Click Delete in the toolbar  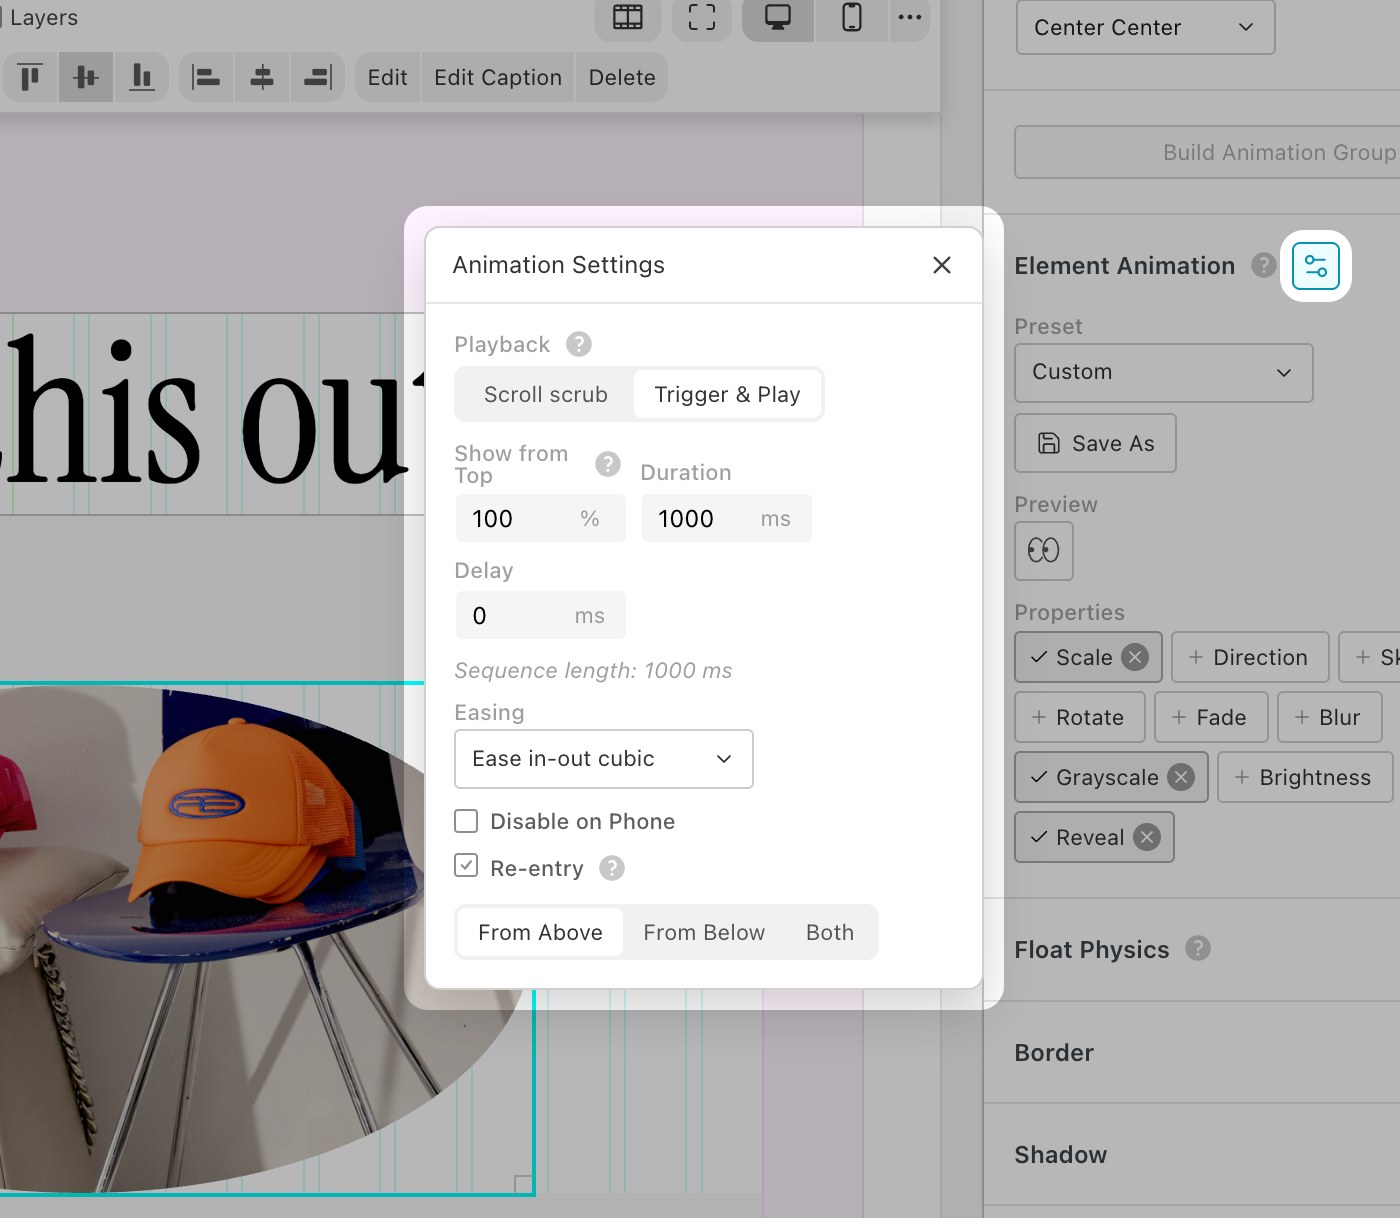tap(622, 77)
